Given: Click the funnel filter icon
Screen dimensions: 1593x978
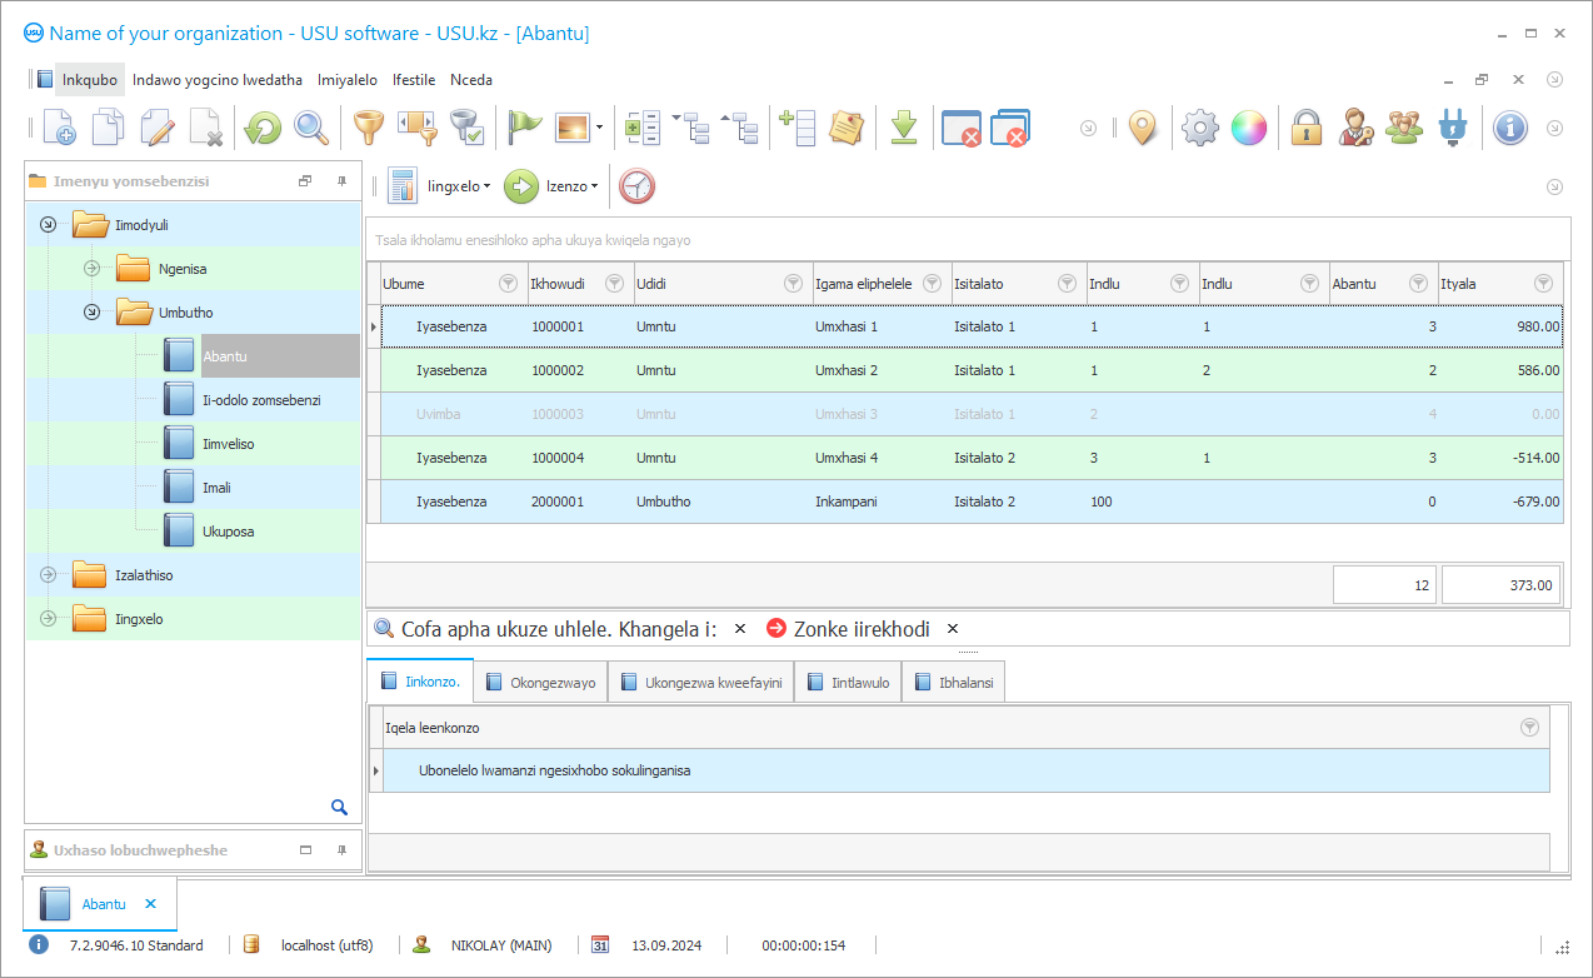Looking at the screenshot, I should click(368, 128).
